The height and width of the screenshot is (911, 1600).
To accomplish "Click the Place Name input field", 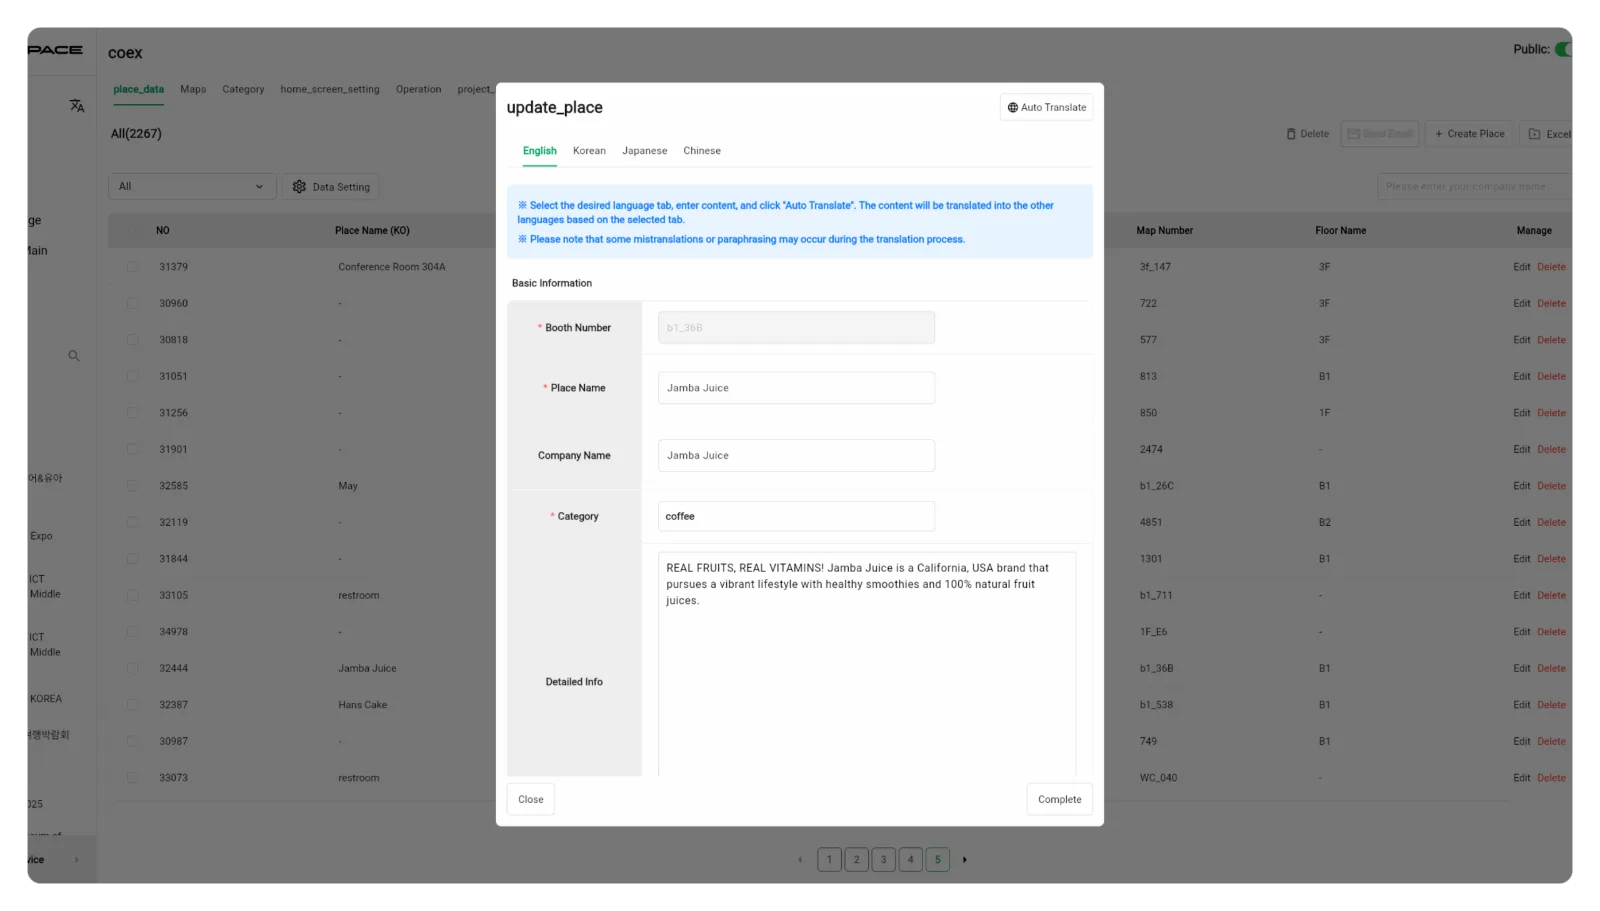I will [x=796, y=388].
